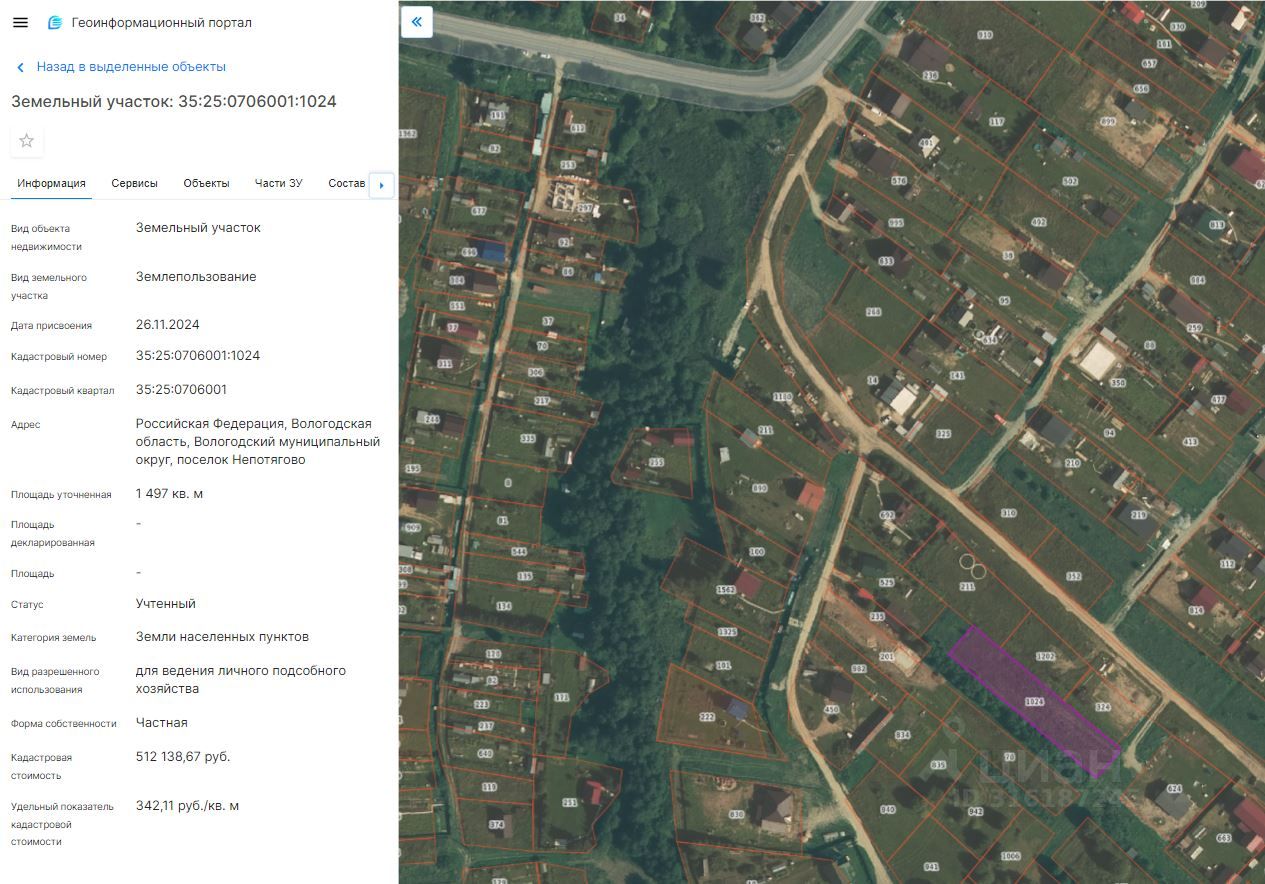This screenshot has width=1265, height=884.
Task: Open the hamburger main menu
Action: pos(20,22)
